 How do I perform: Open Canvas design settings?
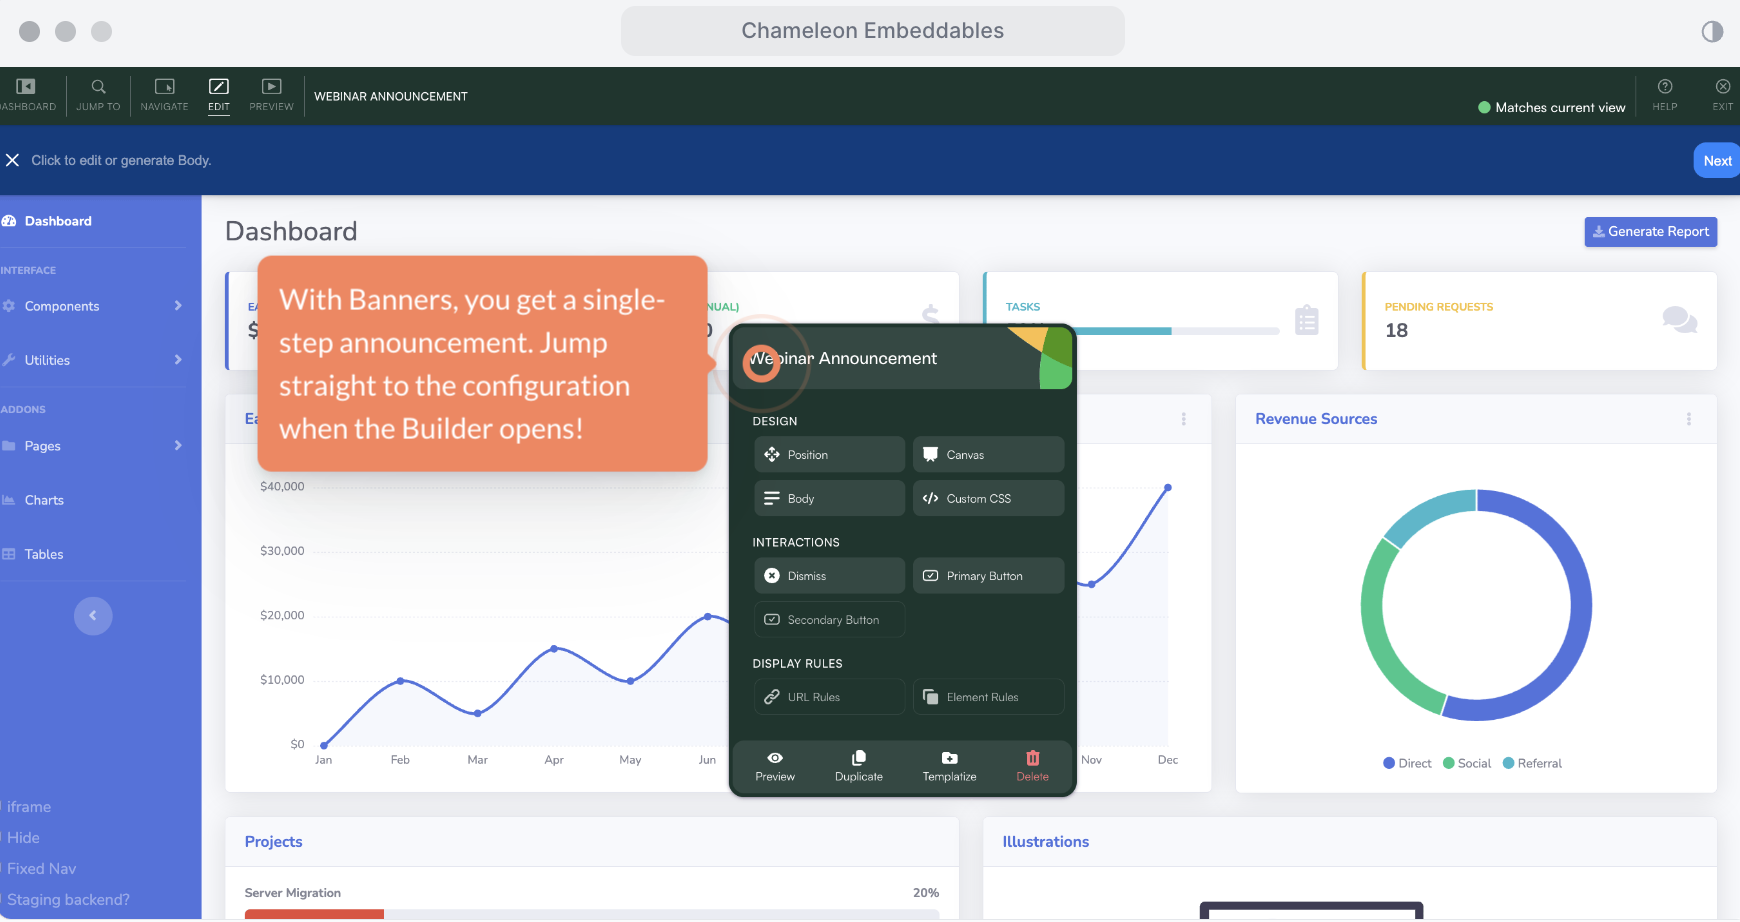click(x=988, y=454)
